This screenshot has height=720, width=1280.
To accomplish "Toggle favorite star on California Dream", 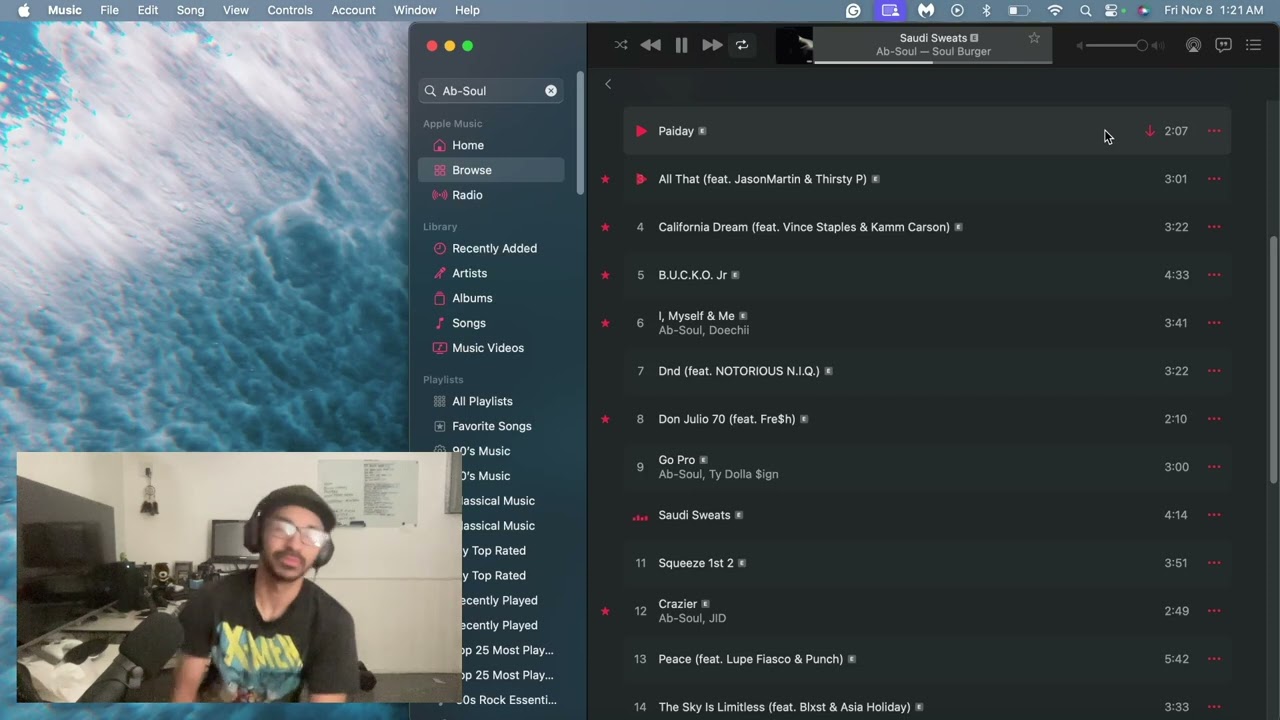I will pyautogui.click(x=605, y=227).
